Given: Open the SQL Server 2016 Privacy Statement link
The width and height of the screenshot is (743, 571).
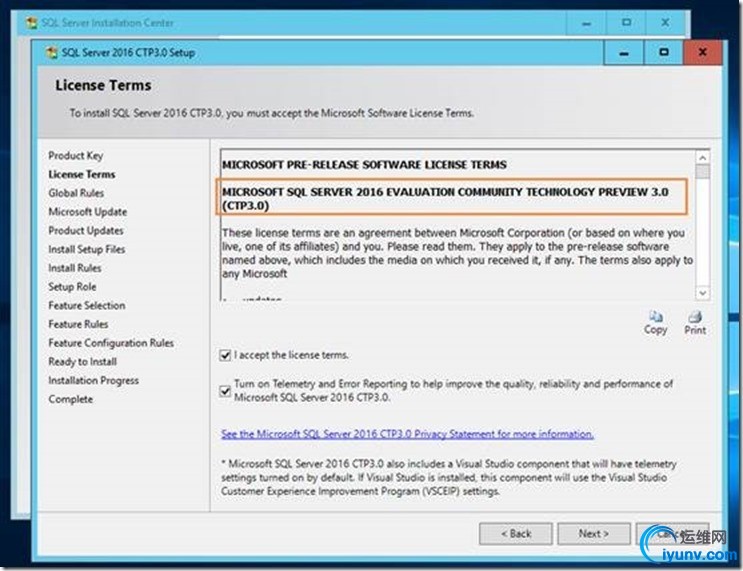Looking at the screenshot, I should pyautogui.click(x=408, y=434).
